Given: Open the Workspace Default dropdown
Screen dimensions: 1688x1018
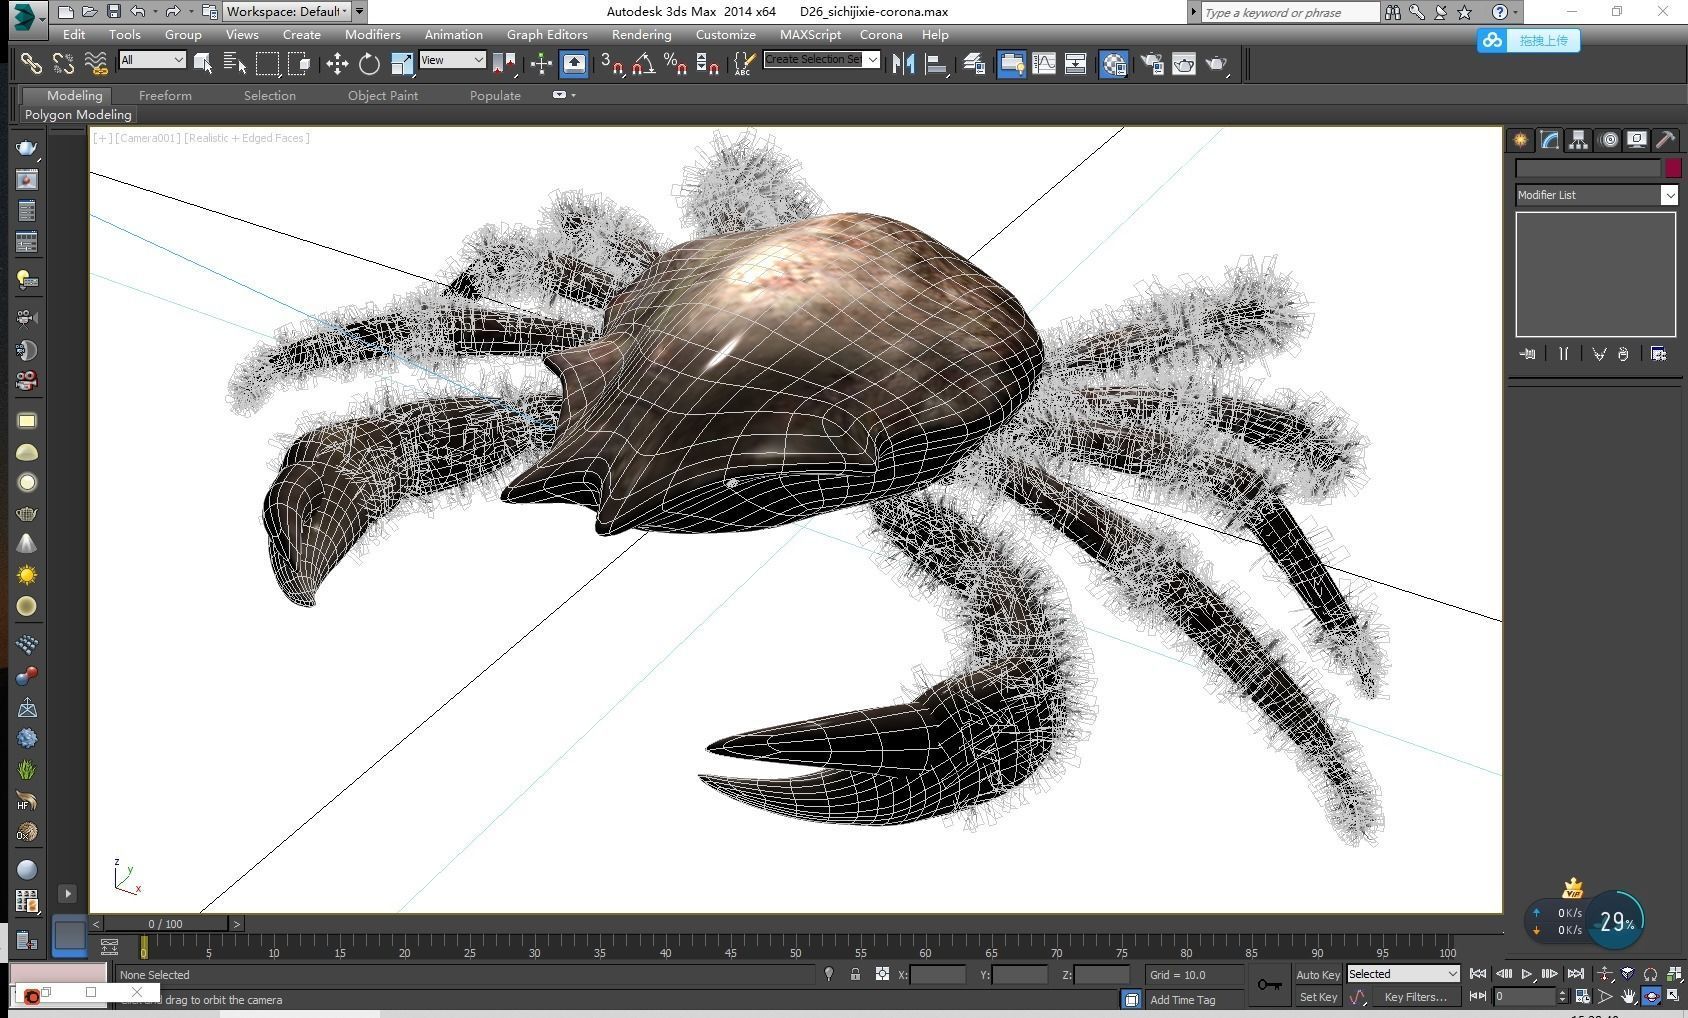Looking at the screenshot, I should coord(286,12).
